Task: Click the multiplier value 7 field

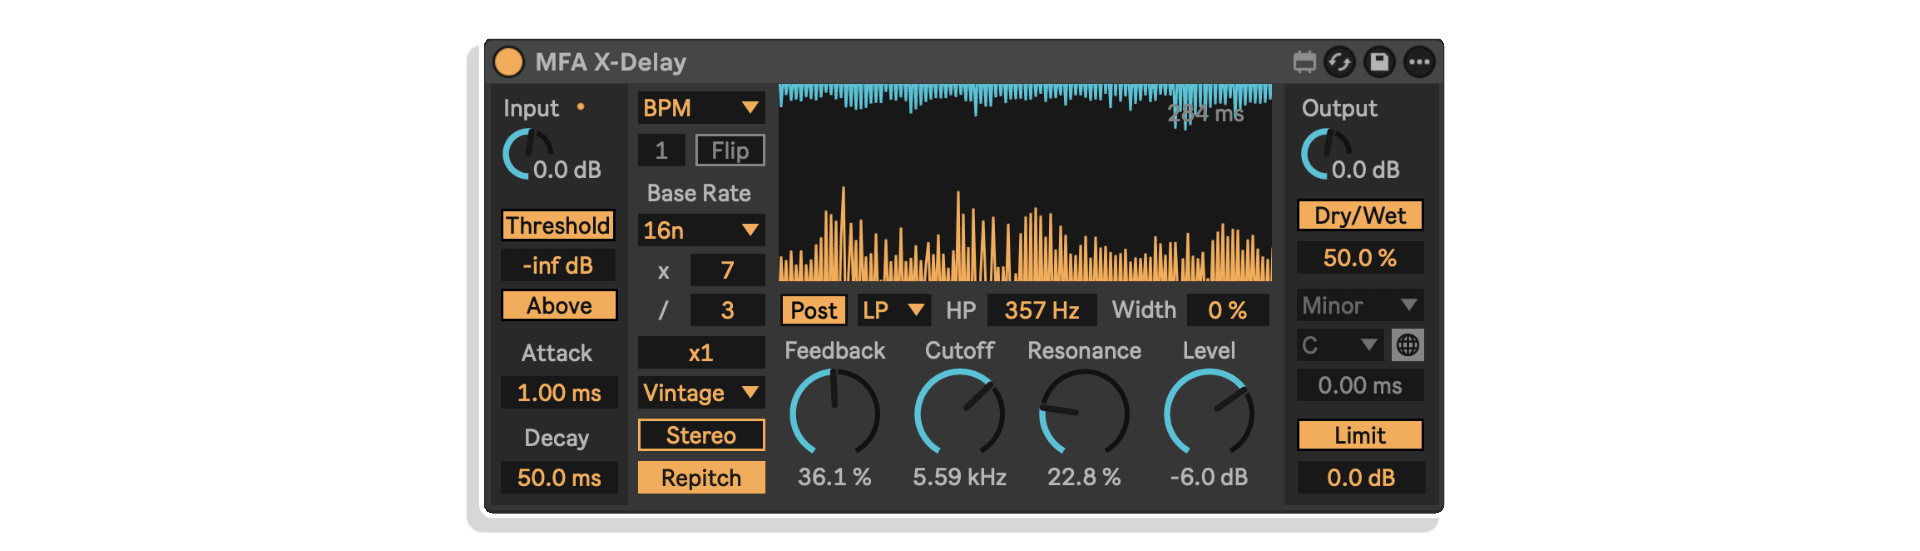Action: tap(727, 270)
